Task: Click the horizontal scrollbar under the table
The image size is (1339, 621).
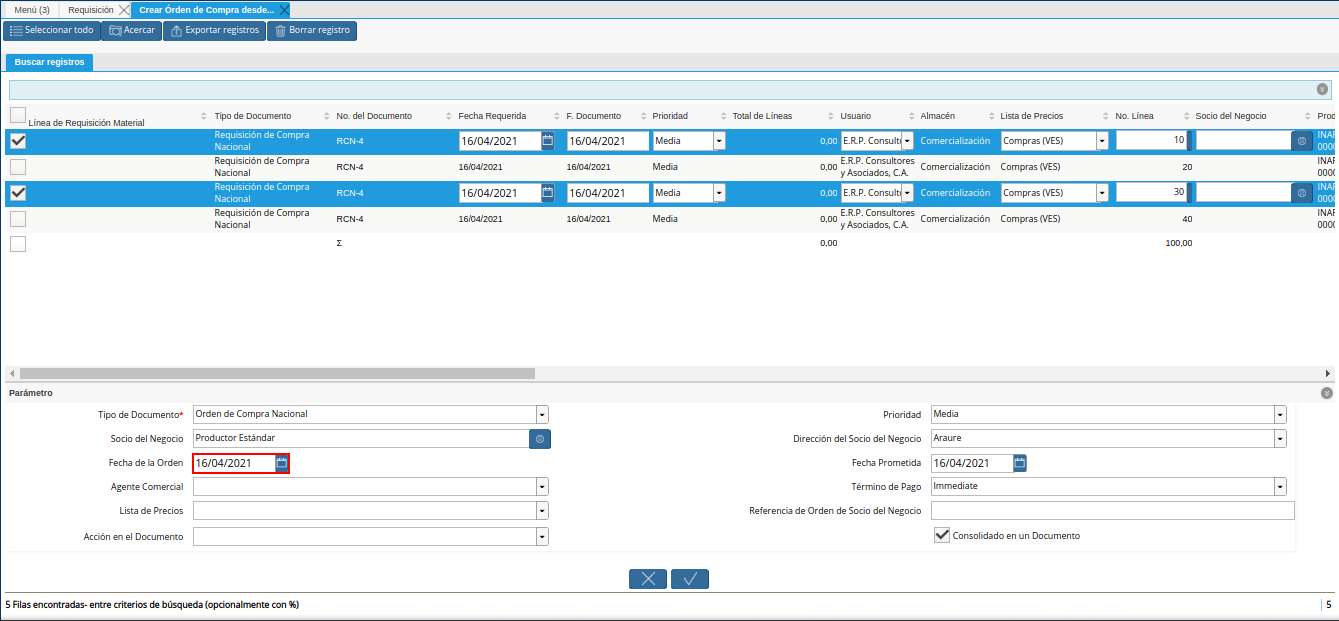Action: (x=277, y=373)
